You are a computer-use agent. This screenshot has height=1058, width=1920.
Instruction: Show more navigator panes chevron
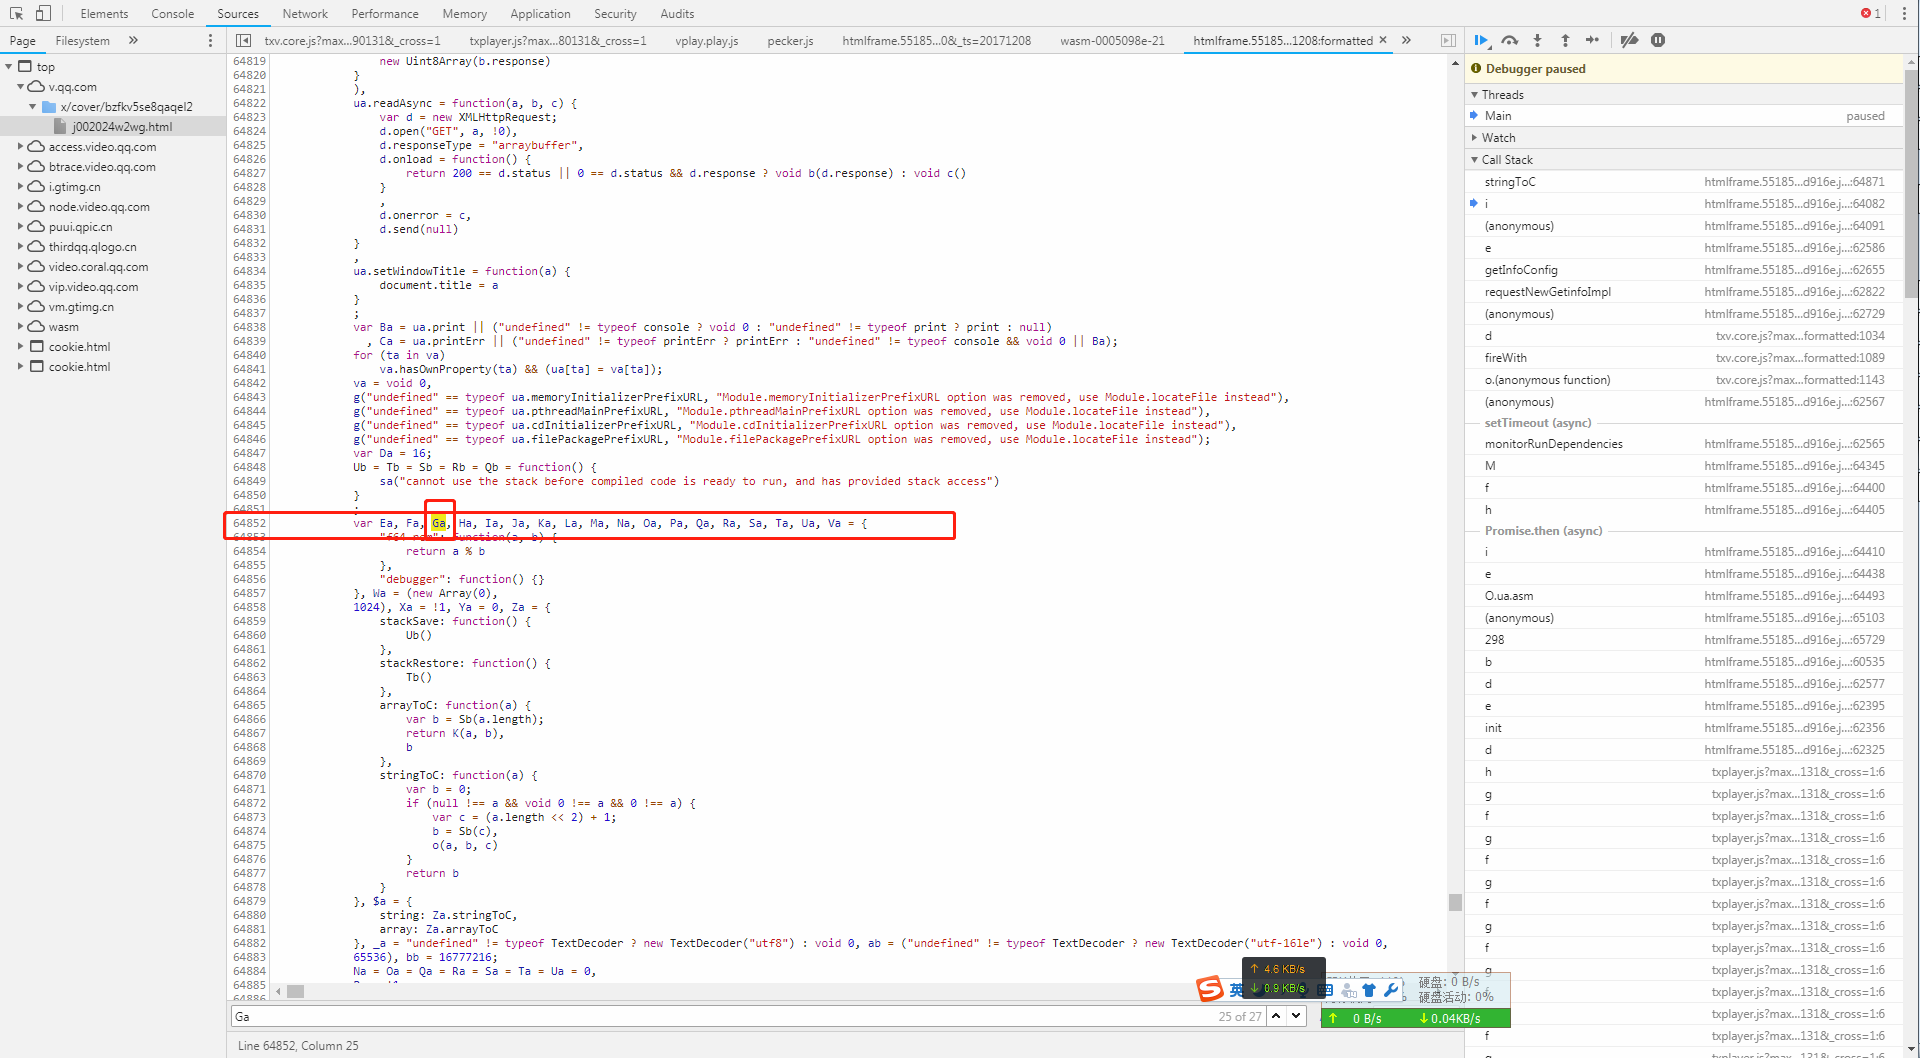point(133,40)
